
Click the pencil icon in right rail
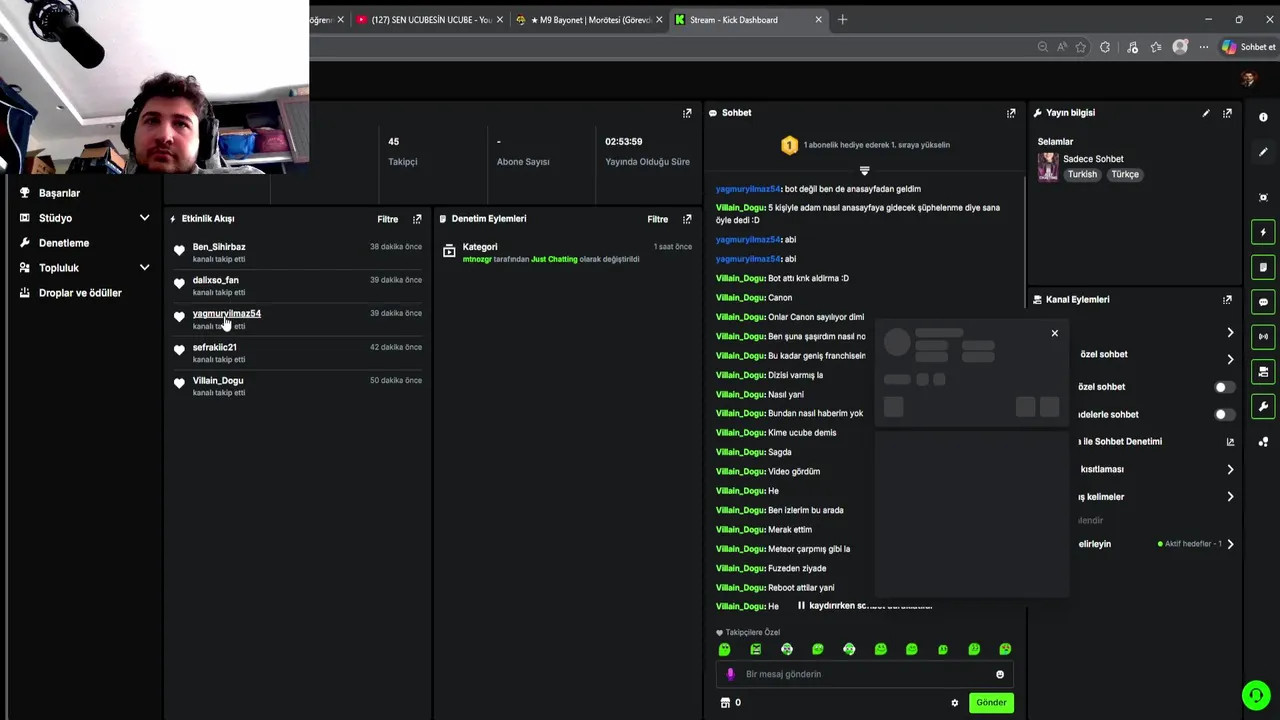click(x=1263, y=152)
